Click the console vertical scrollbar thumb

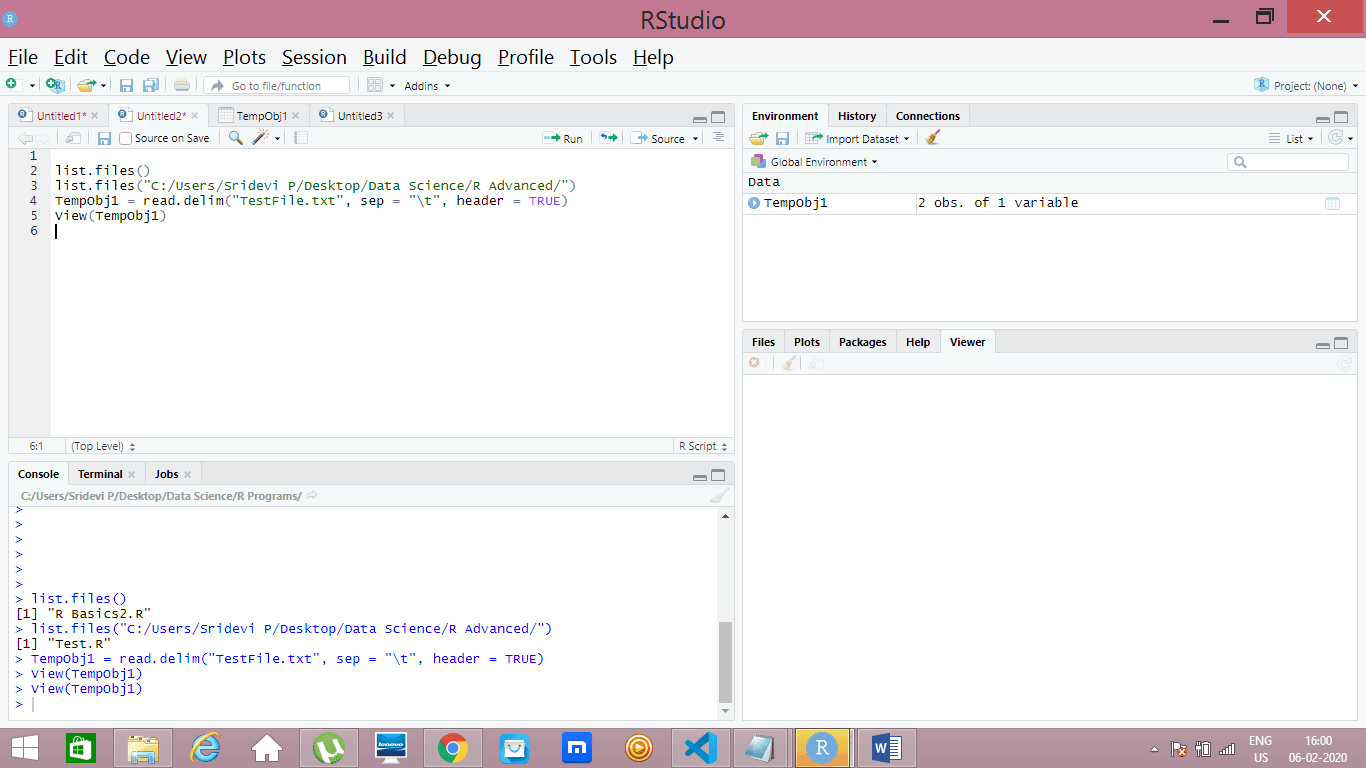pos(726,662)
